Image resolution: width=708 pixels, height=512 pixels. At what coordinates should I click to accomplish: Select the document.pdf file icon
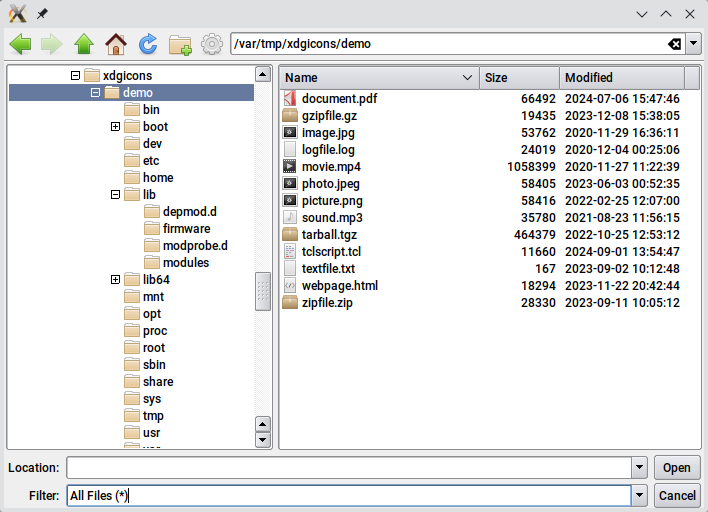[x=290, y=98]
